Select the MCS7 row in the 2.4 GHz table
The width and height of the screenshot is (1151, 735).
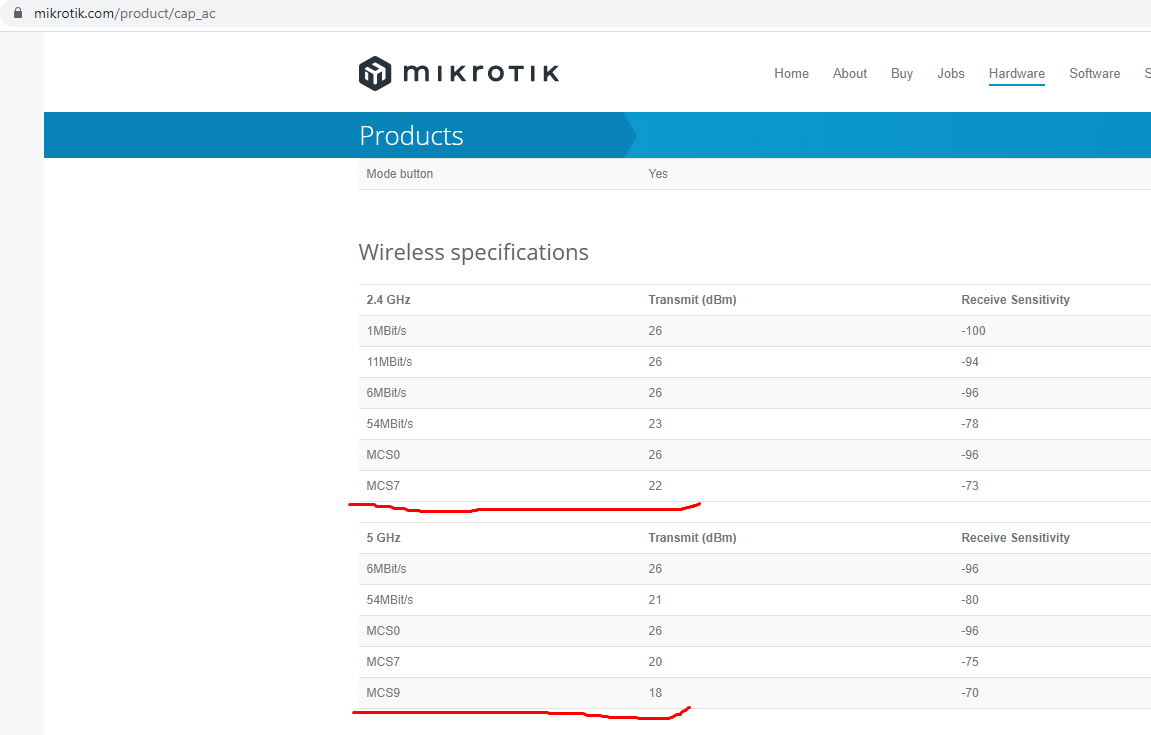pyautogui.click(x=383, y=485)
